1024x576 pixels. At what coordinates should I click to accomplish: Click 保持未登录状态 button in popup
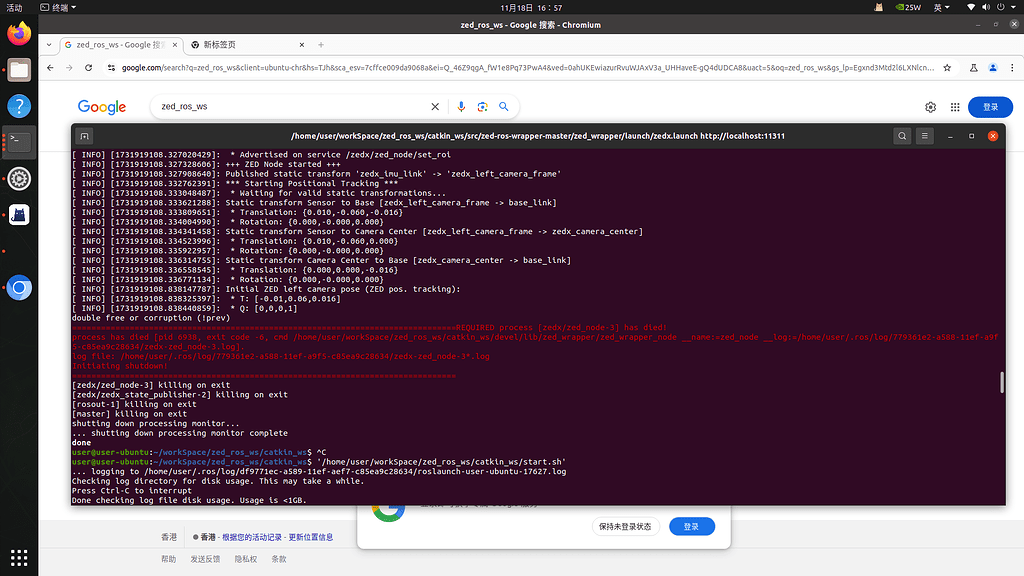[625, 526]
